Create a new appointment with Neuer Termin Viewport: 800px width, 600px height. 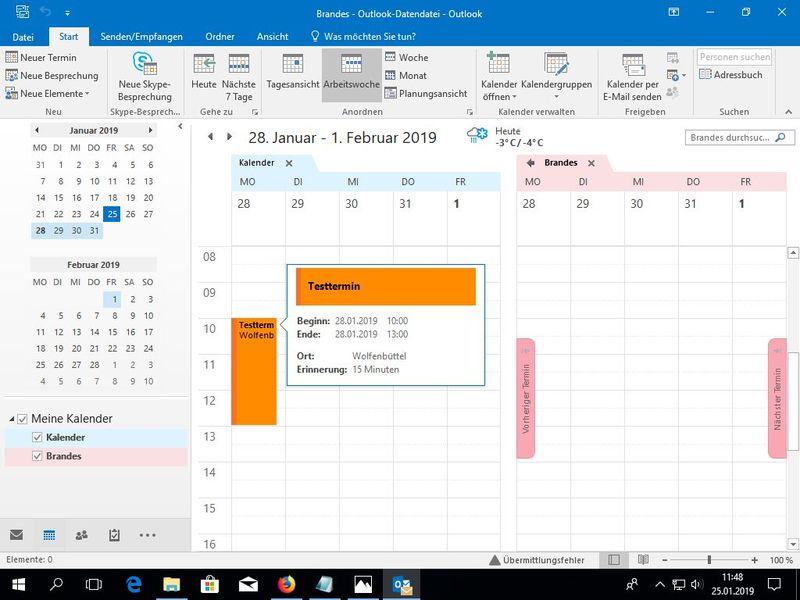[x=41, y=57]
